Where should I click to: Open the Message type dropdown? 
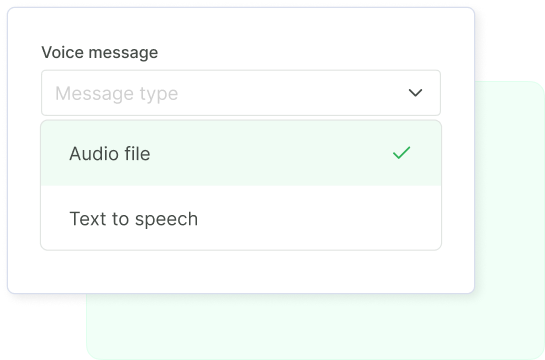[x=241, y=93]
